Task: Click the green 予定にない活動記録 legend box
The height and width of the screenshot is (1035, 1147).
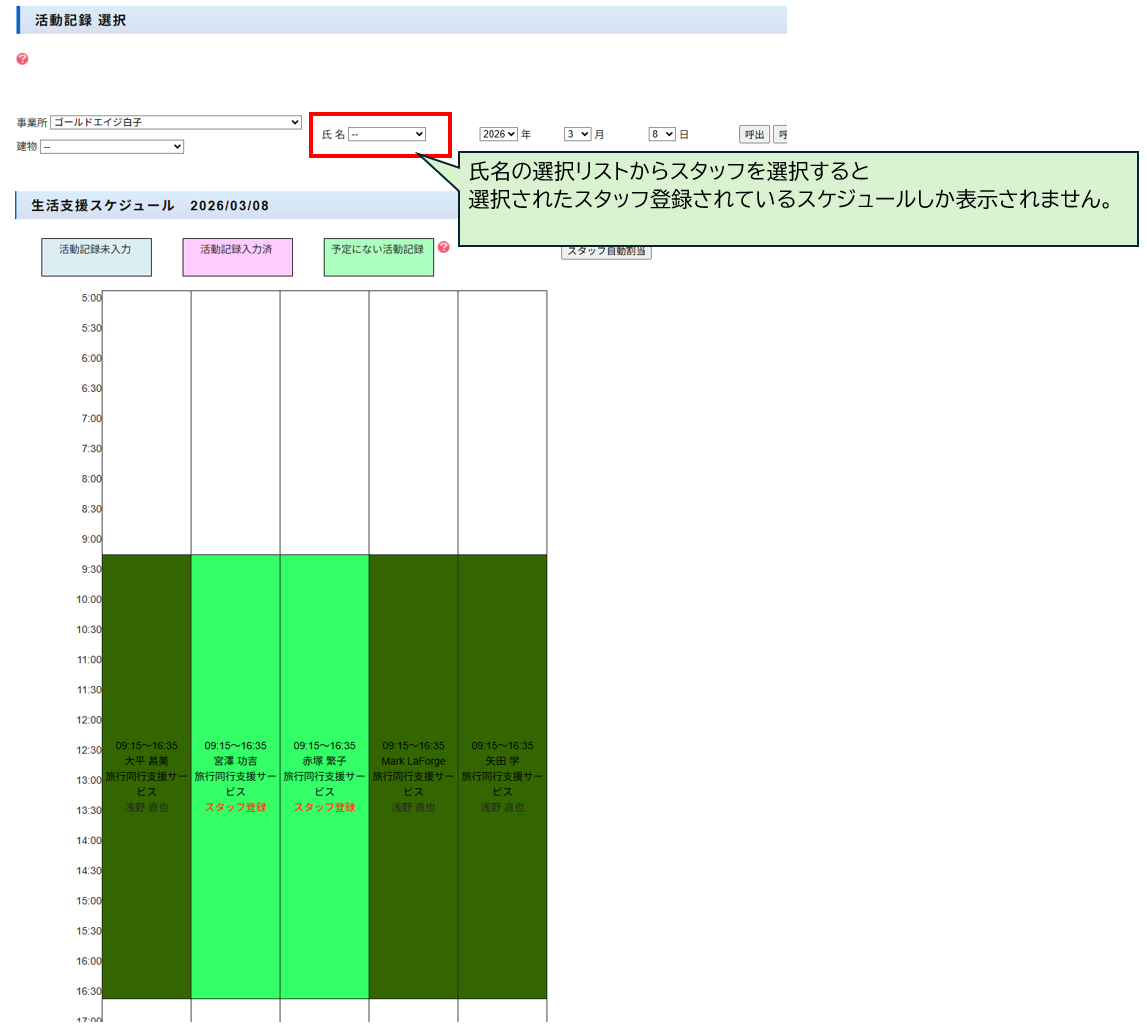Action: tap(379, 257)
